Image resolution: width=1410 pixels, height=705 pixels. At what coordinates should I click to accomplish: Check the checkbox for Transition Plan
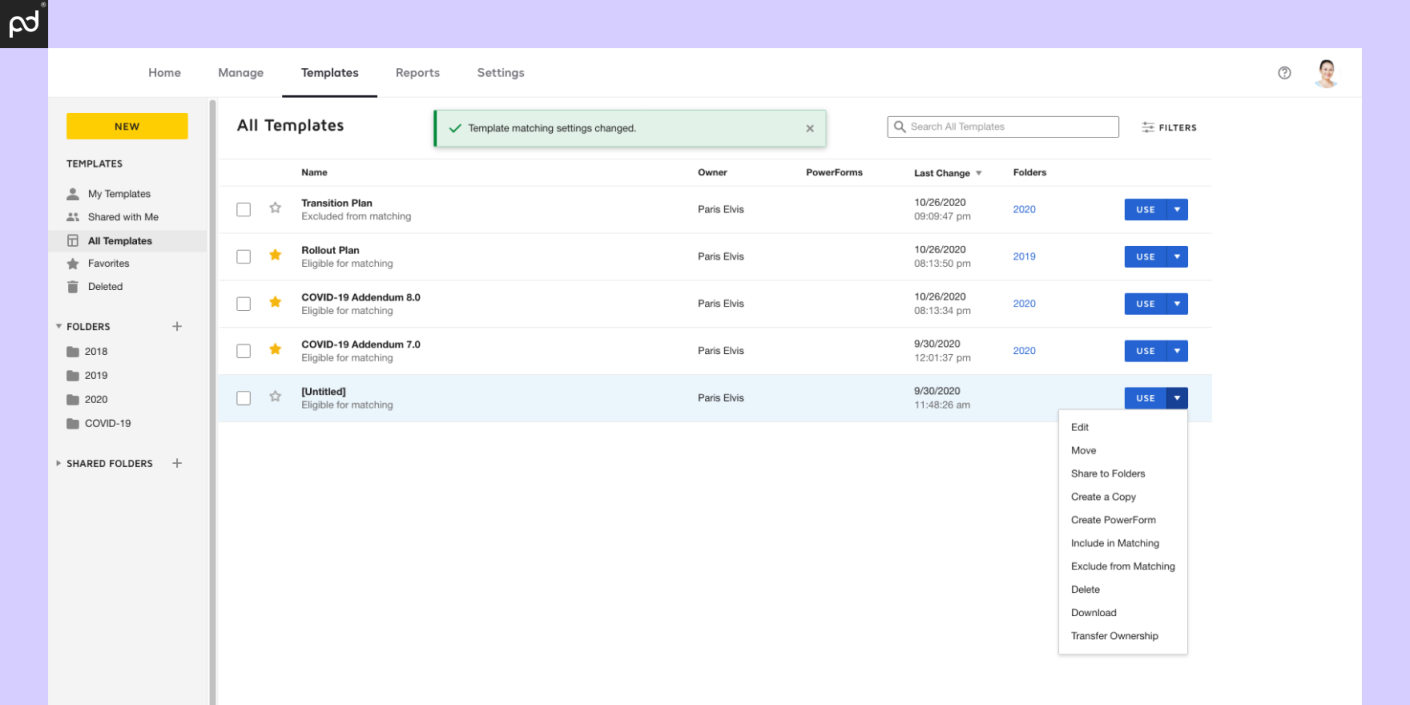243,209
